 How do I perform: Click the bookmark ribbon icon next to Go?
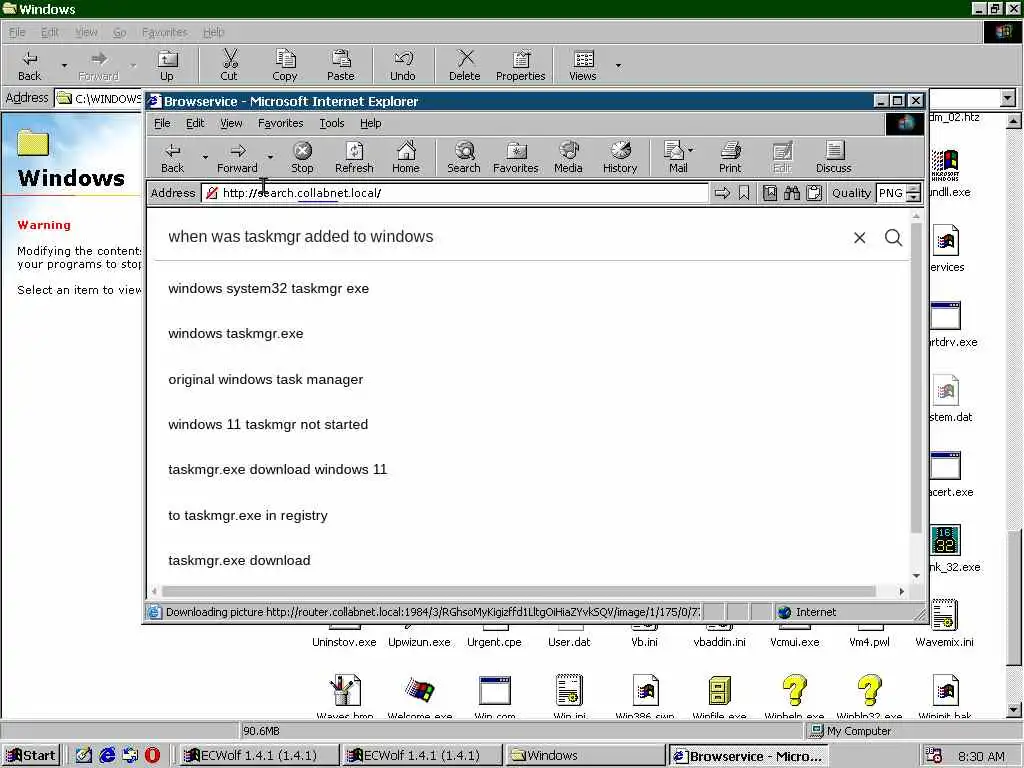coord(744,193)
